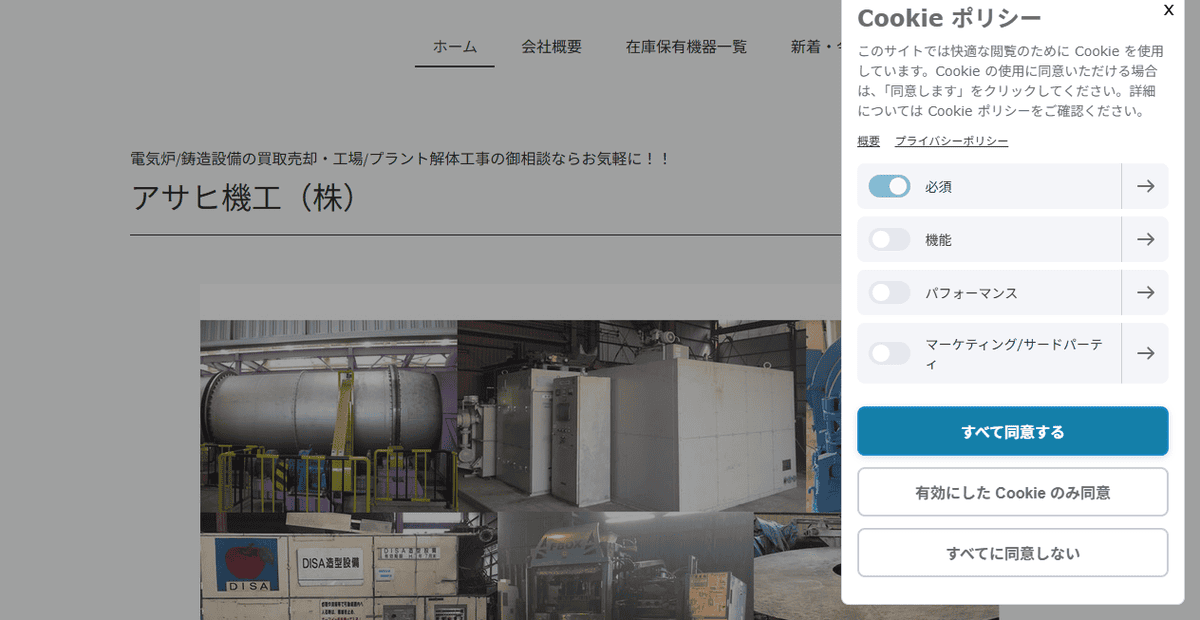Enable the パフォーマンス cookies toggle
Viewport: 1200px width, 620px height.
(x=888, y=293)
